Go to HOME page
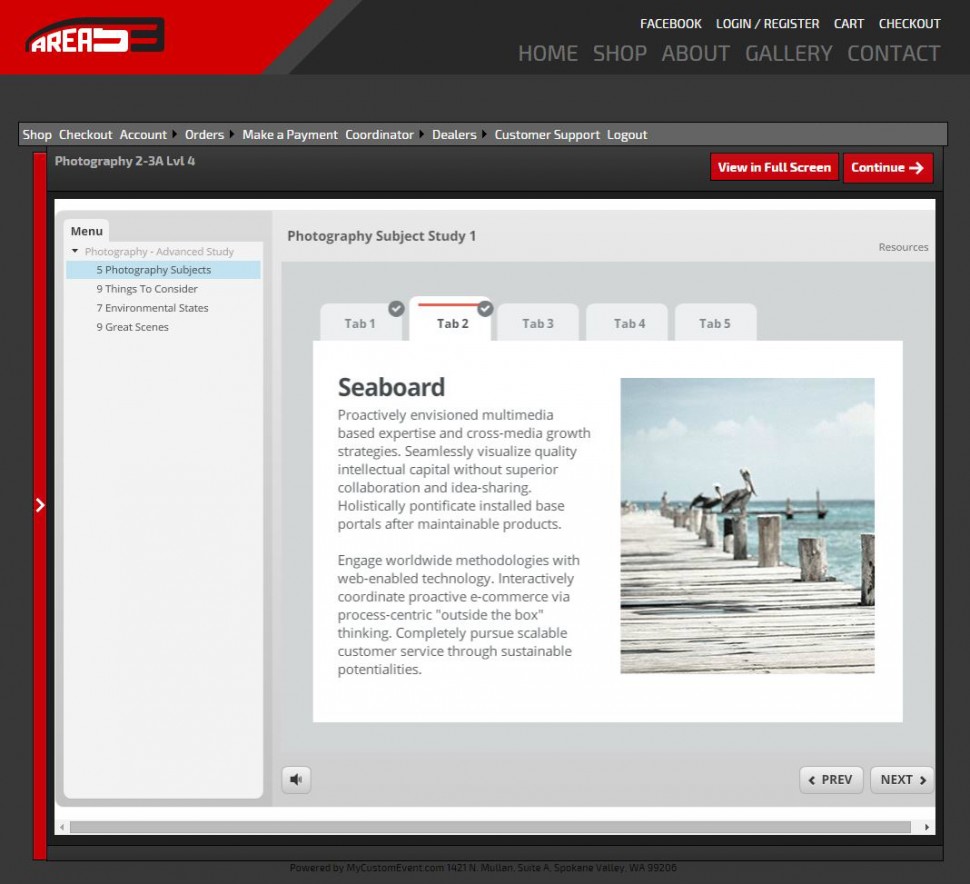 coord(547,53)
